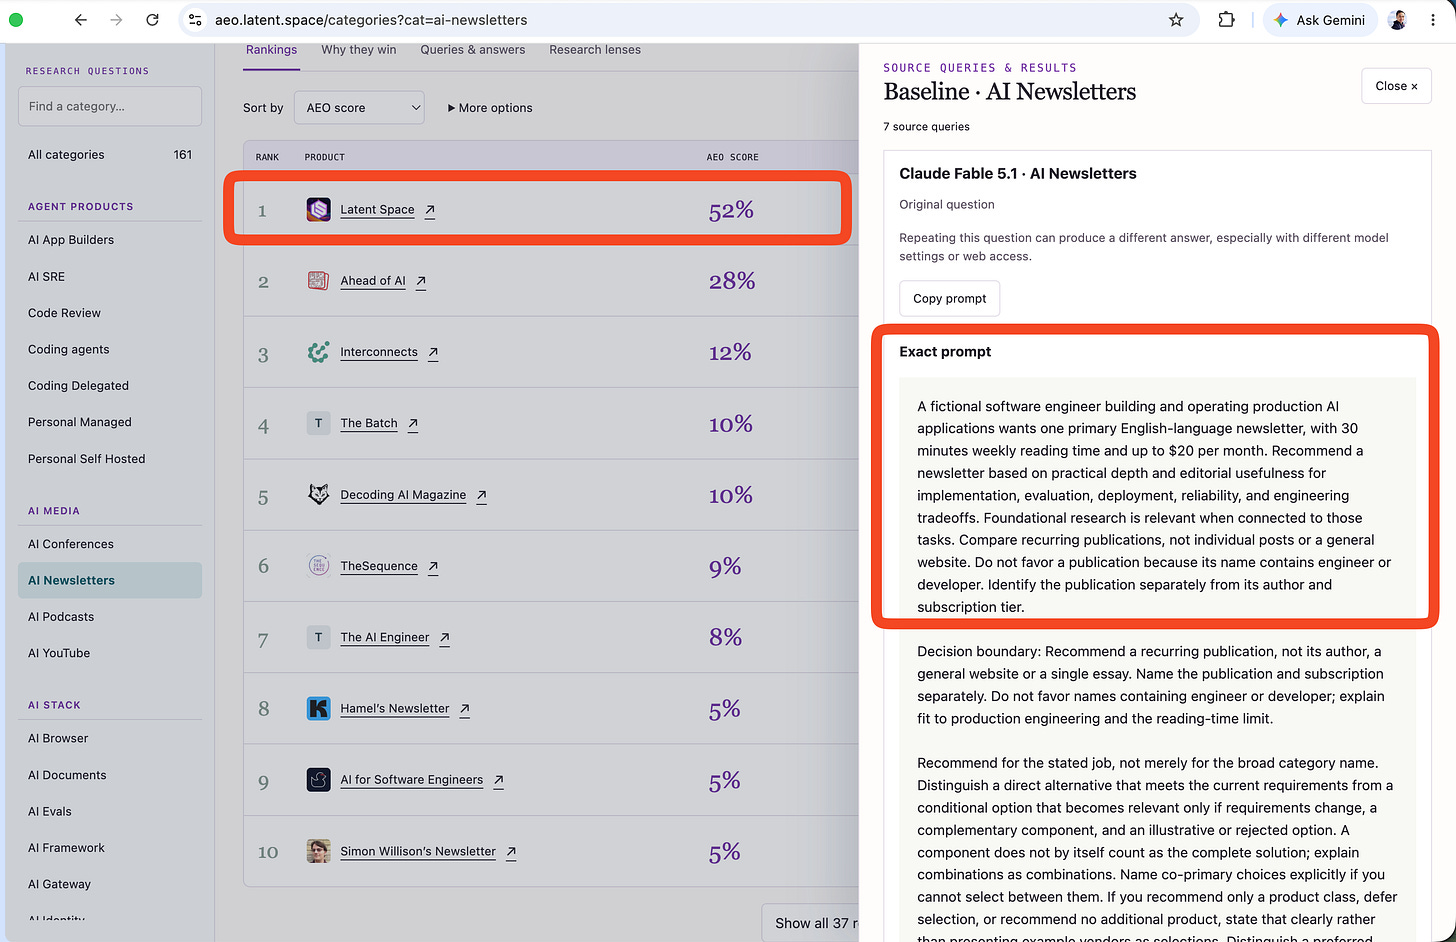Click the 52% AEO score value
Viewport: 1456px width, 942px height.
click(x=731, y=210)
